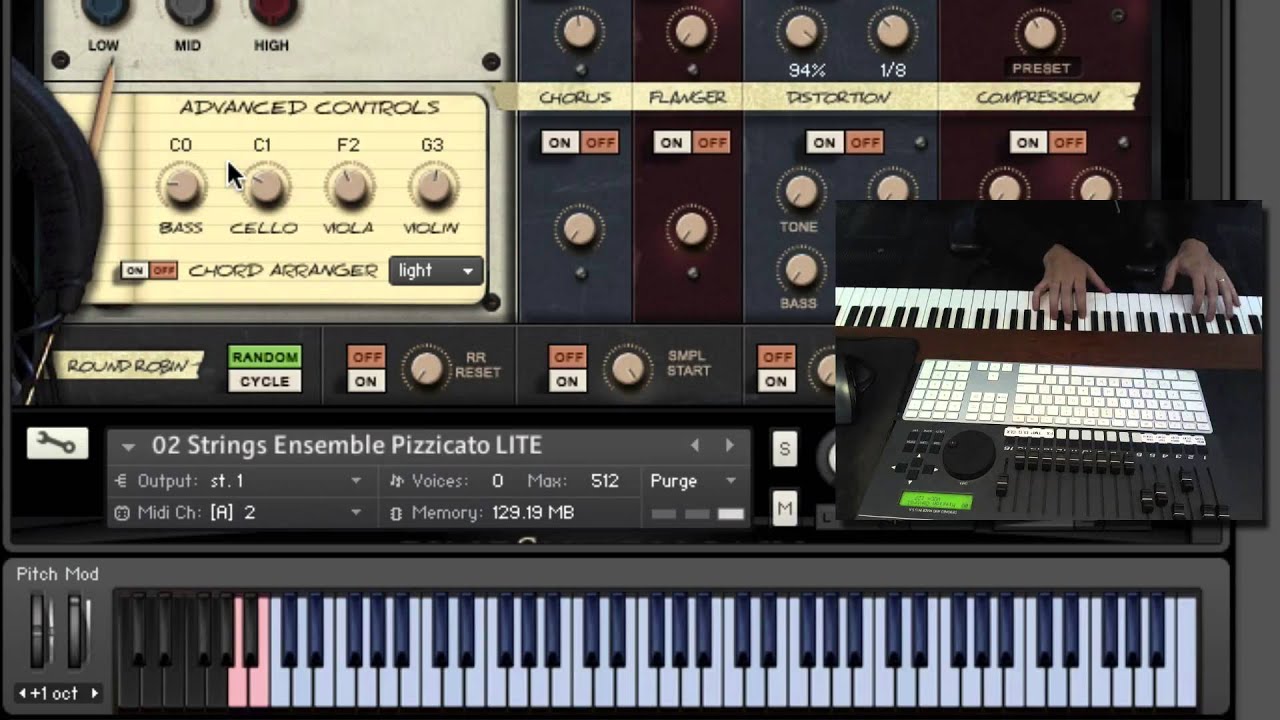This screenshot has width=1280, height=720.
Task: Turn Flanger ON
Action: pyautogui.click(x=672, y=143)
